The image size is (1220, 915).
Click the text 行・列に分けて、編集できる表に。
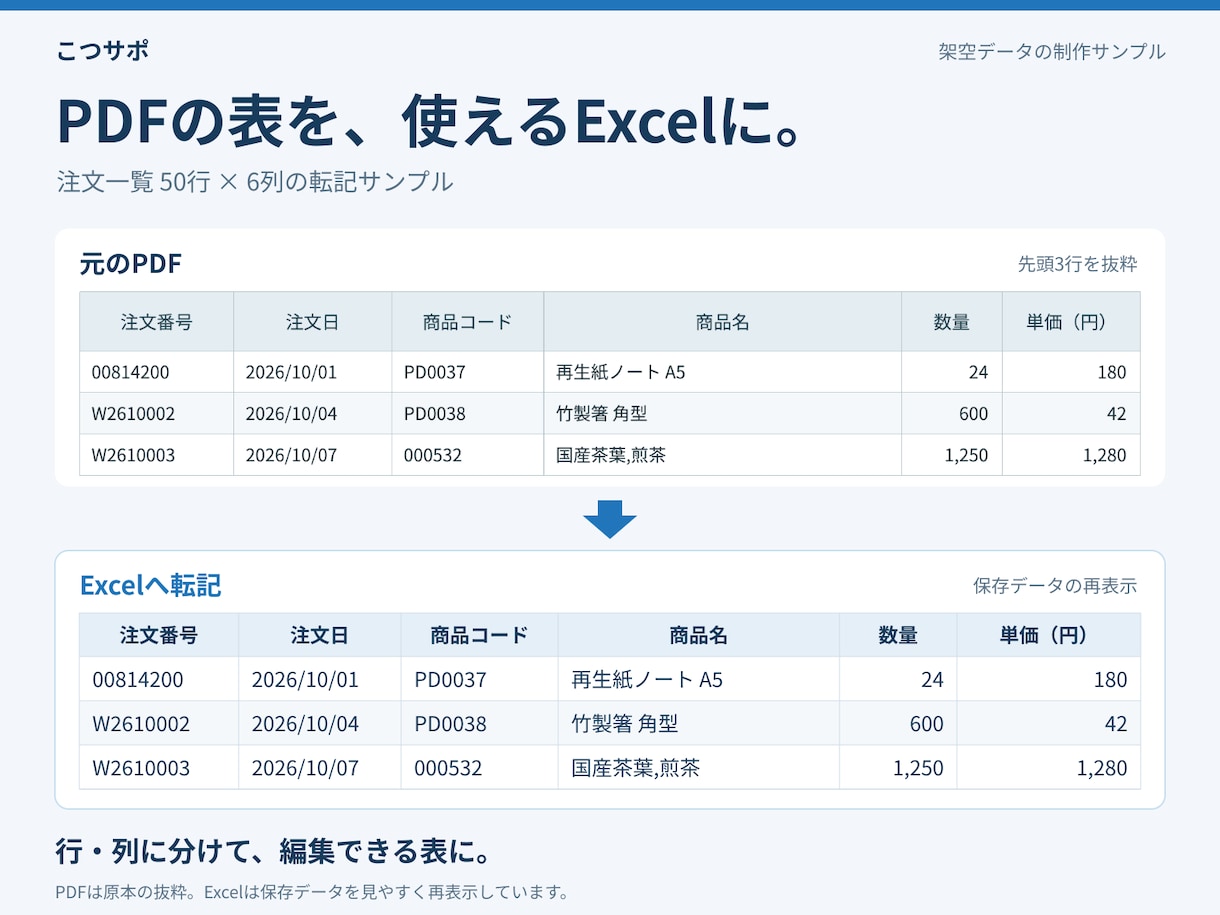pyautogui.click(x=275, y=852)
